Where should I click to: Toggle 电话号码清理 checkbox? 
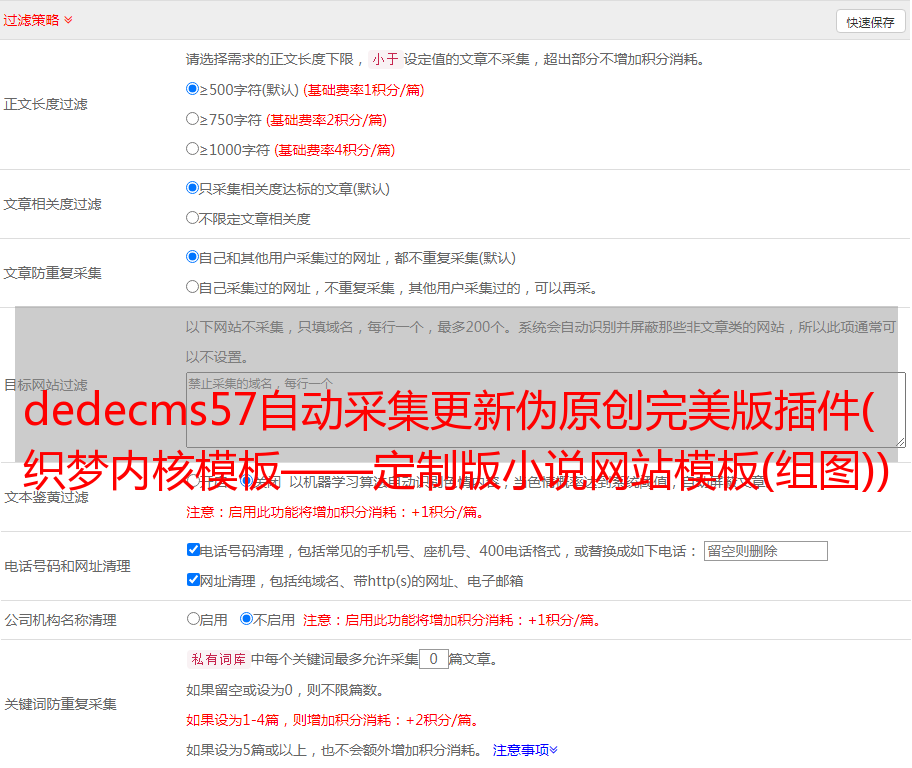click(193, 550)
